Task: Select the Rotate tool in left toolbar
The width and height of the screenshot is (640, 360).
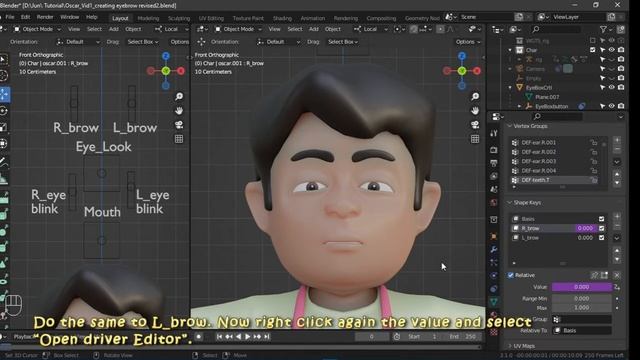Action: (4, 111)
